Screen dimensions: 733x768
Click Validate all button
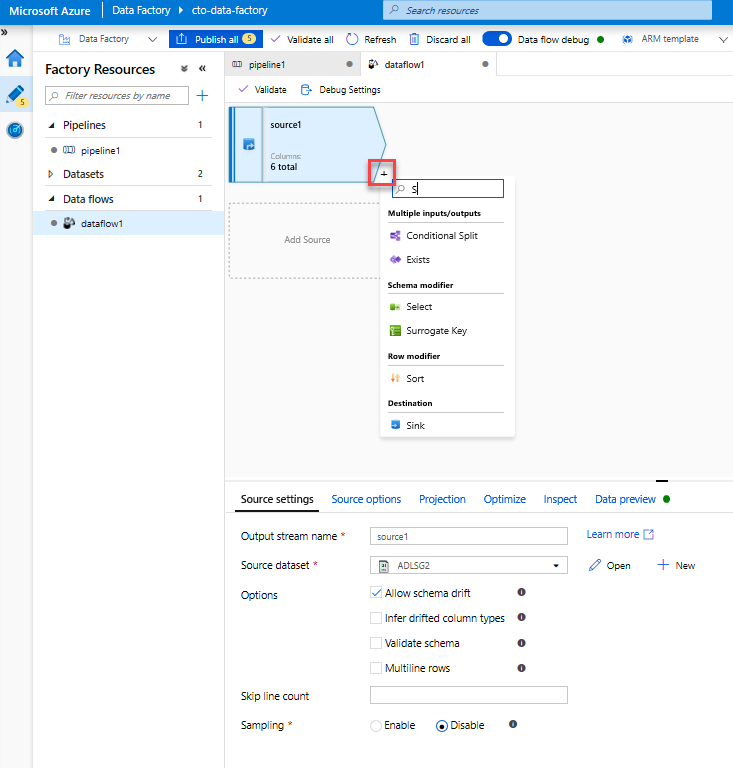coord(302,39)
